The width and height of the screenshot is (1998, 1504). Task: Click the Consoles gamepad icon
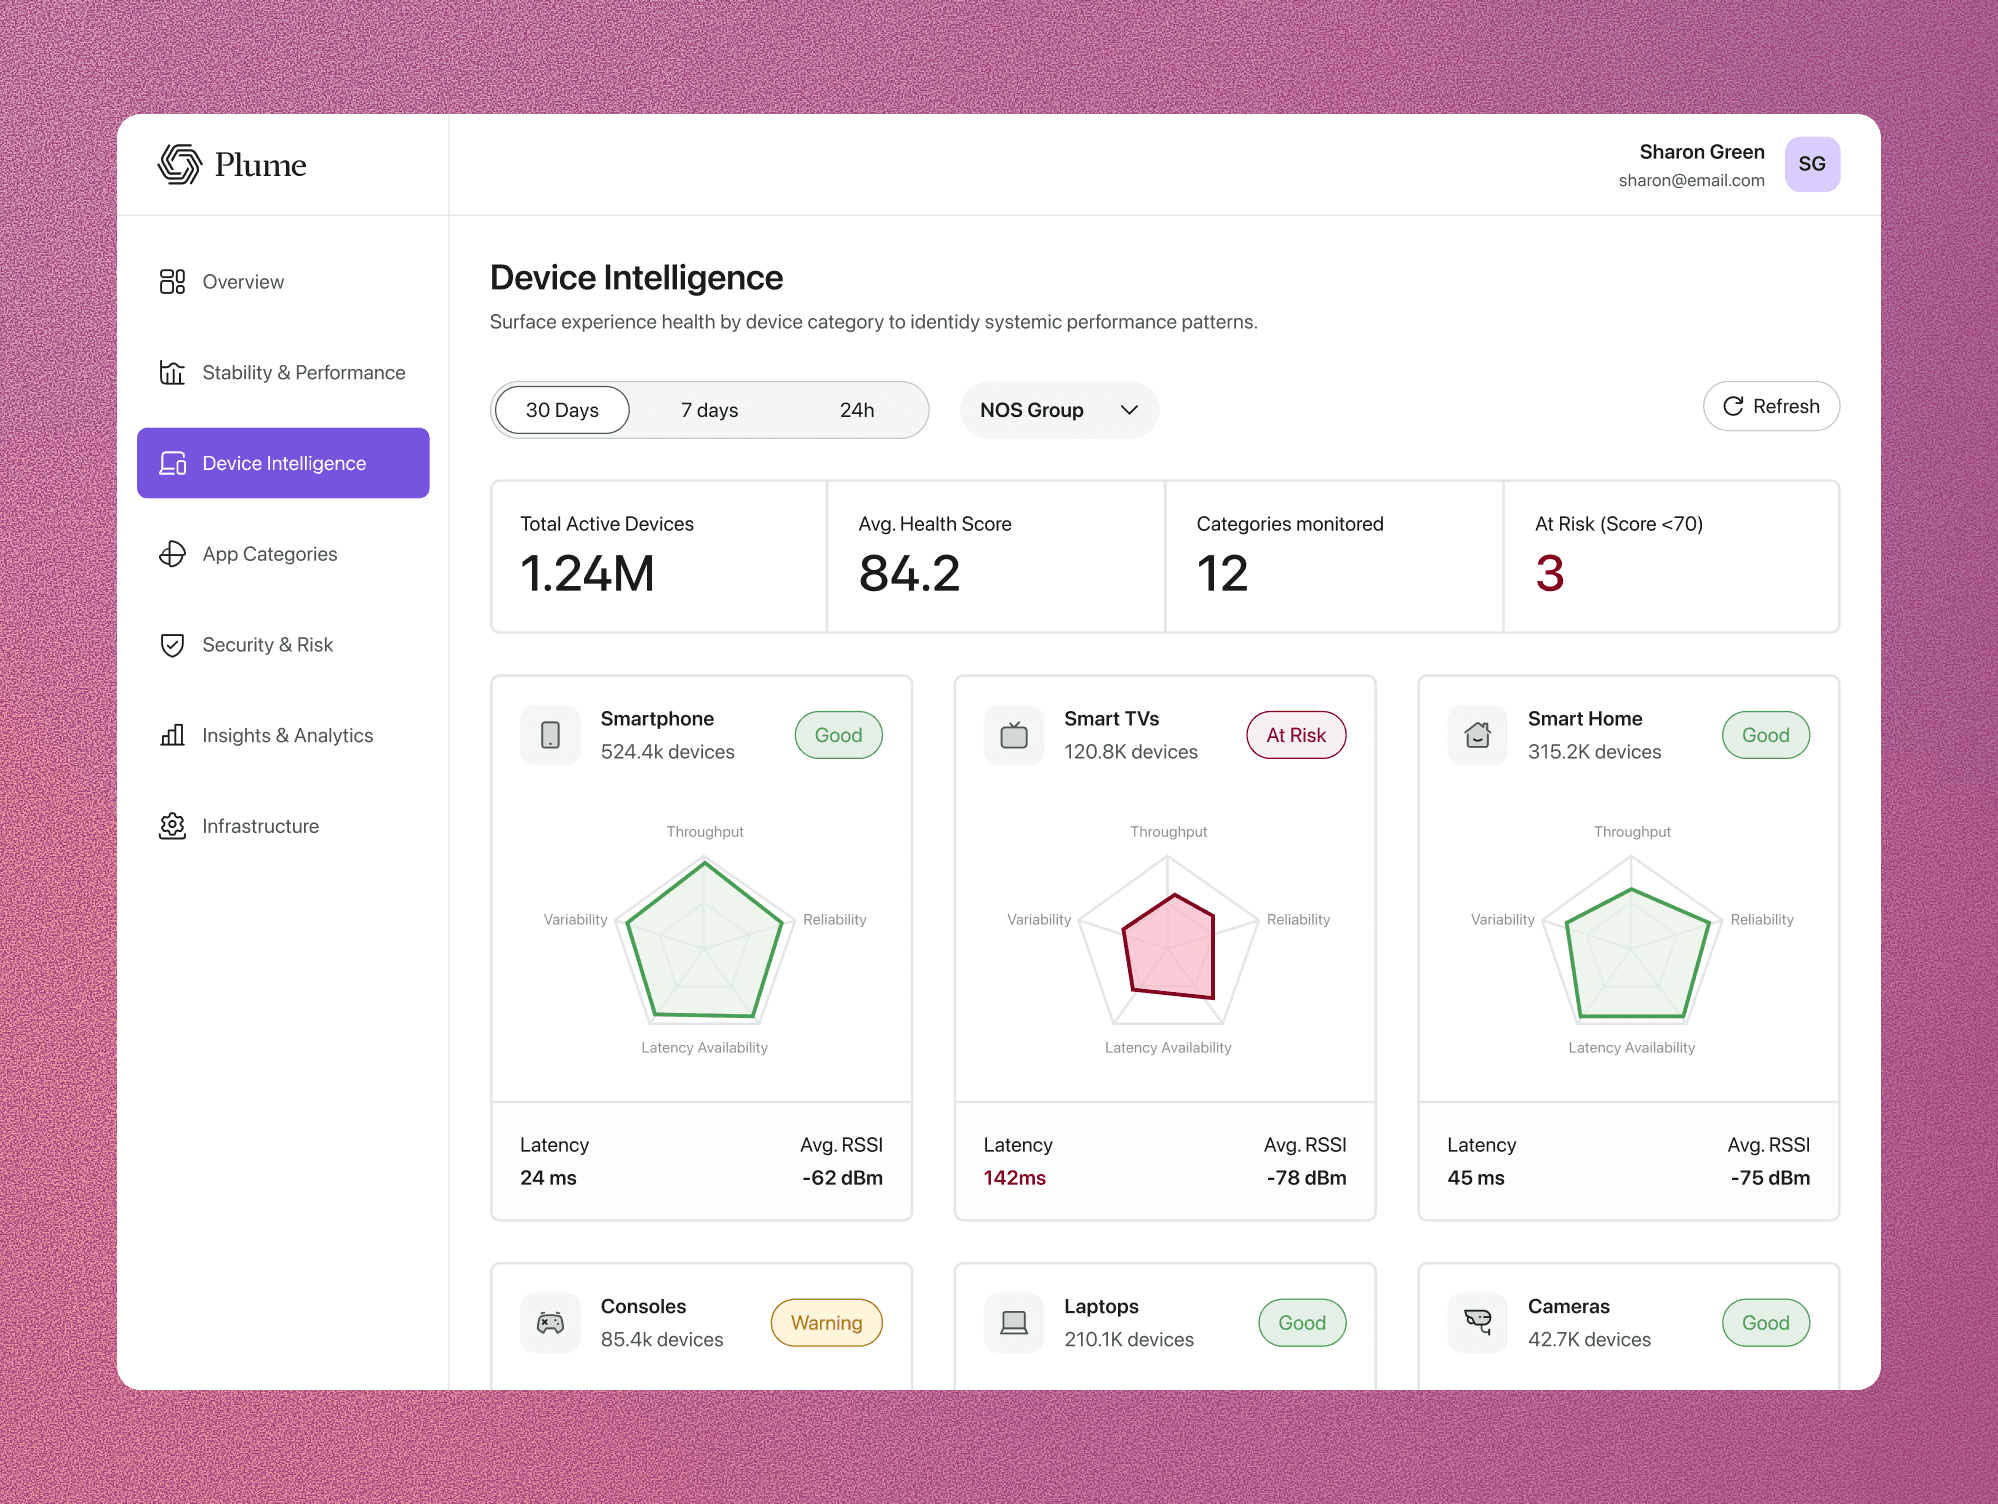pyautogui.click(x=550, y=1323)
